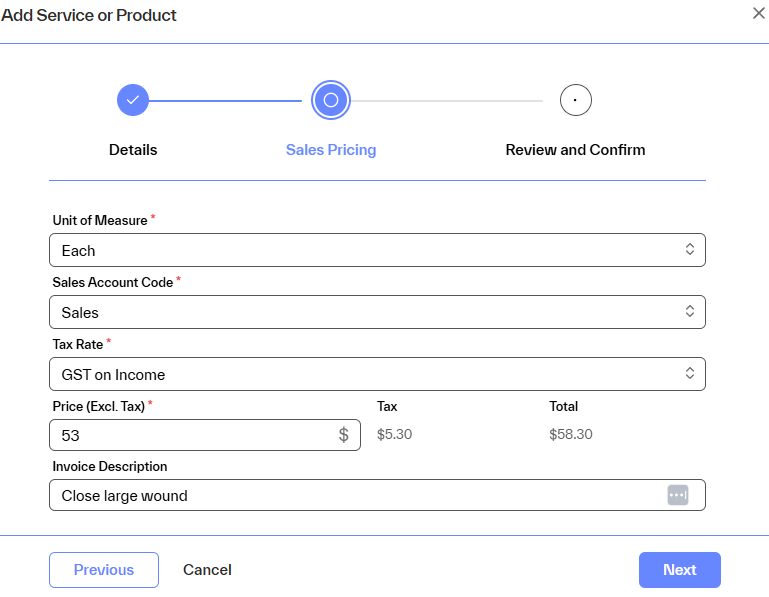769x597 pixels.
Task: Proceed with the Next button
Action: click(679, 570)
